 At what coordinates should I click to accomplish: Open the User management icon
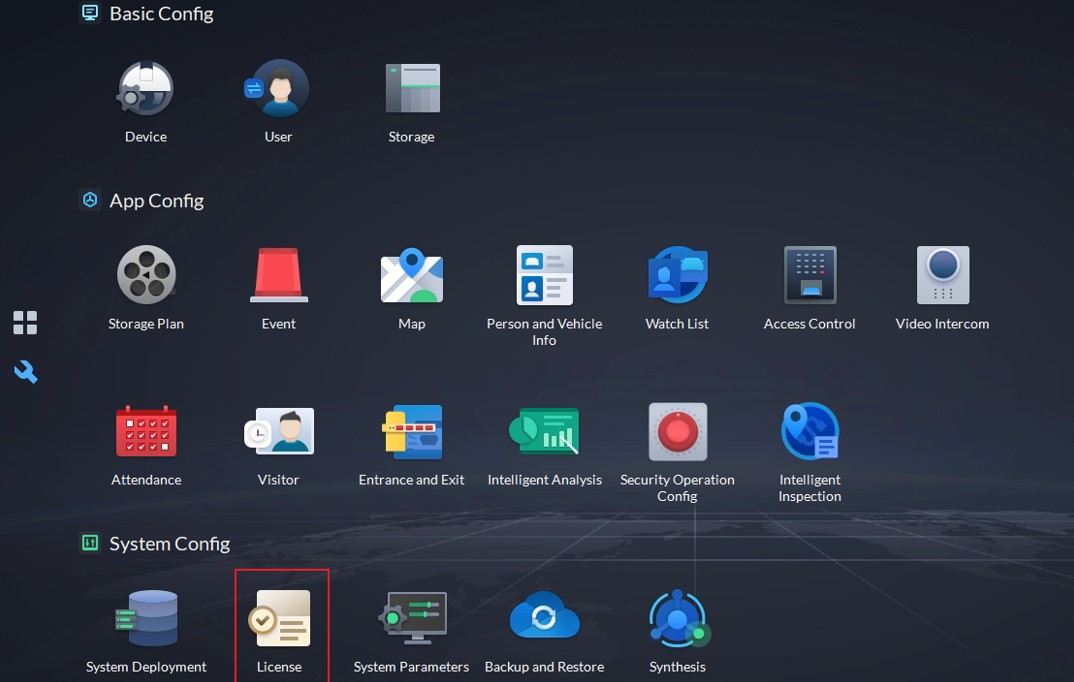(x=278, y=89)
